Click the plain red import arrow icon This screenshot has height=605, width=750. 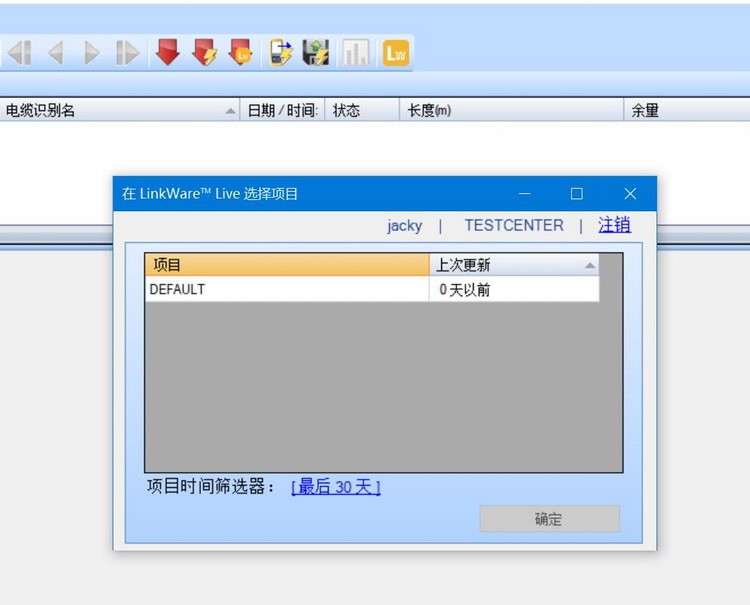click(x=168, y=53)
